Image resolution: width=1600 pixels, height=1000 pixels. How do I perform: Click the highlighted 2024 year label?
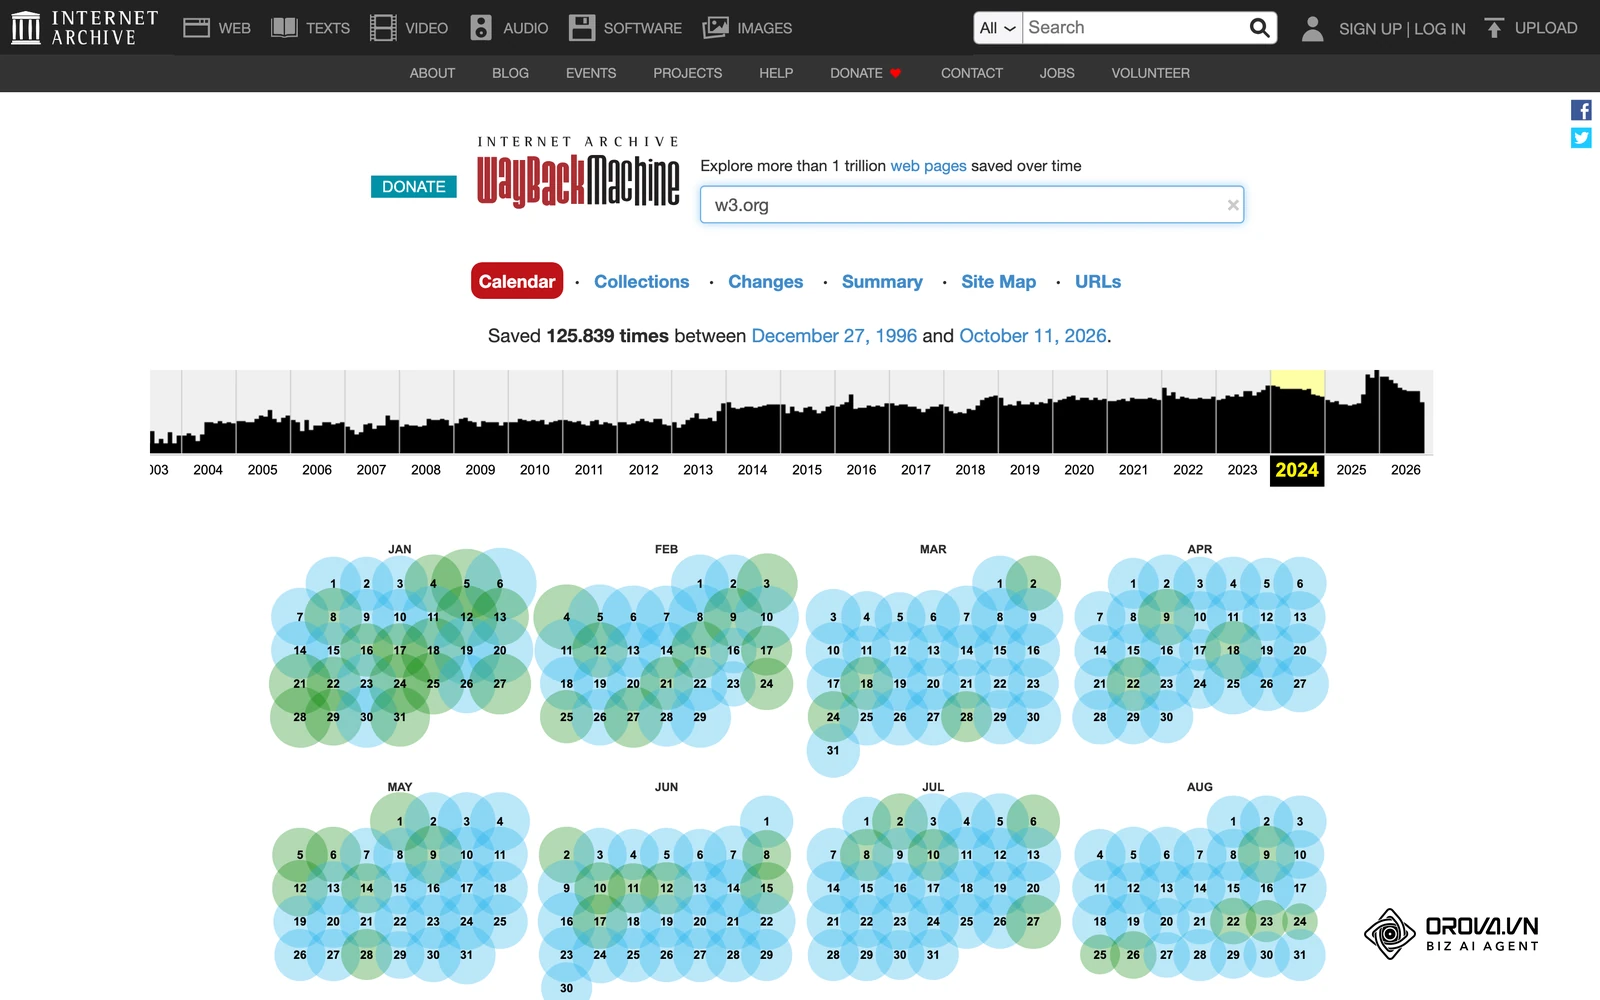coord(1297,470)
